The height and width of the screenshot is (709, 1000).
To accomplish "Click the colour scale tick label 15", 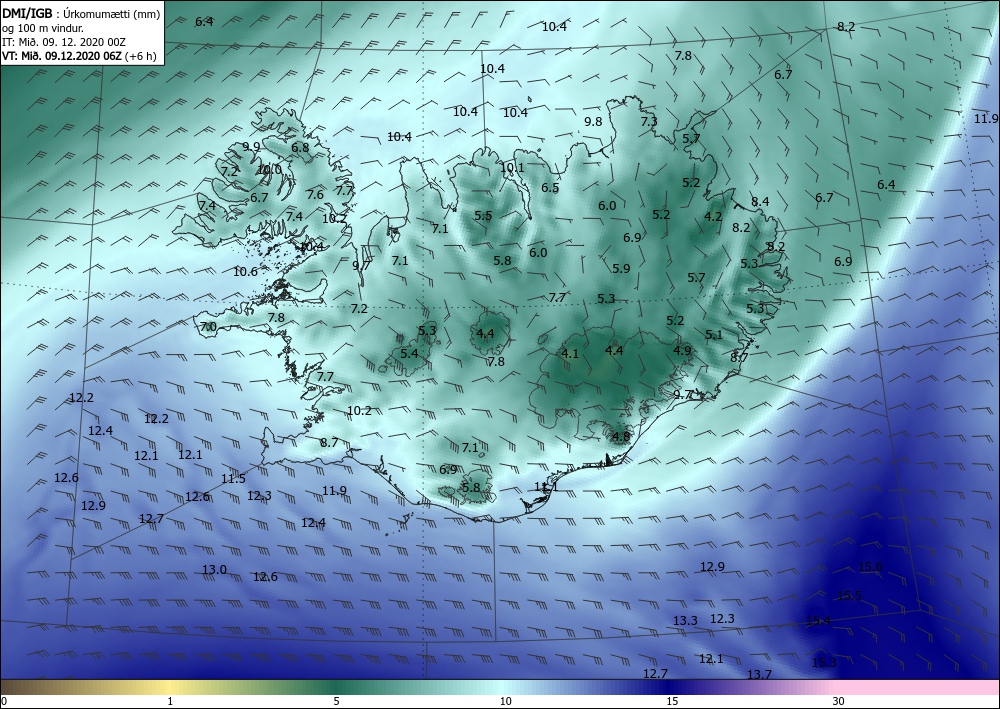I will pos(672,701).
